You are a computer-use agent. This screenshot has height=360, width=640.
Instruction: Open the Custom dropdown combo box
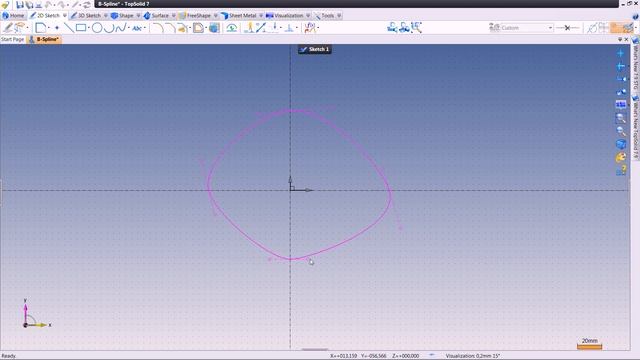pos(527,28)
